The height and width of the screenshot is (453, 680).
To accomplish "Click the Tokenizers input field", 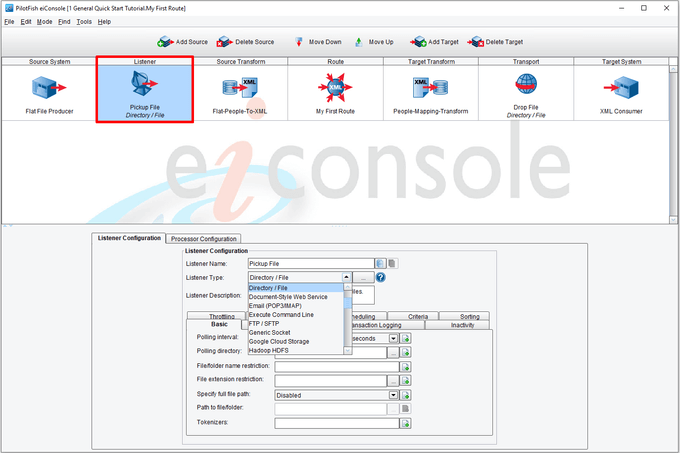I will tap(337, 423).
